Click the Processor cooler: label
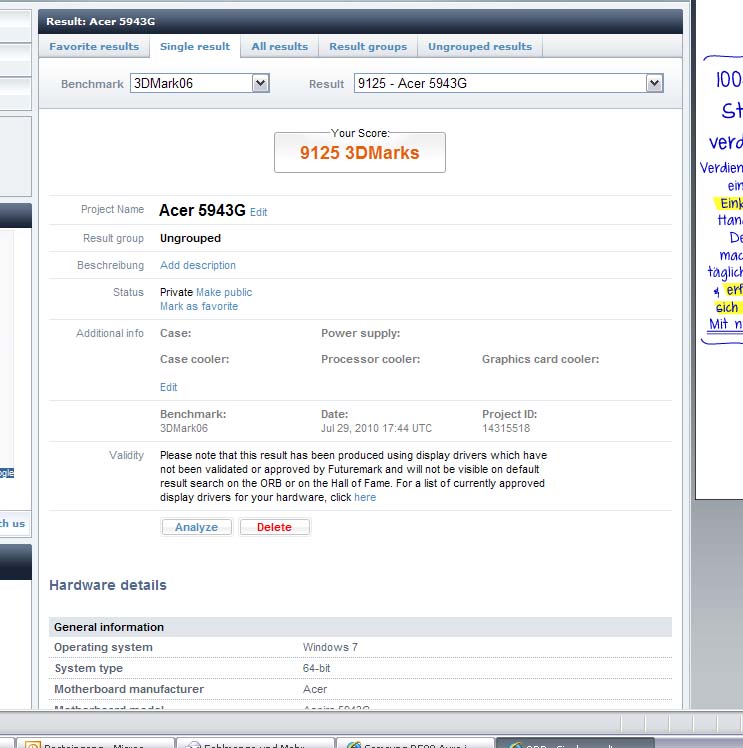Screen dimensions: 743x748 371,359
